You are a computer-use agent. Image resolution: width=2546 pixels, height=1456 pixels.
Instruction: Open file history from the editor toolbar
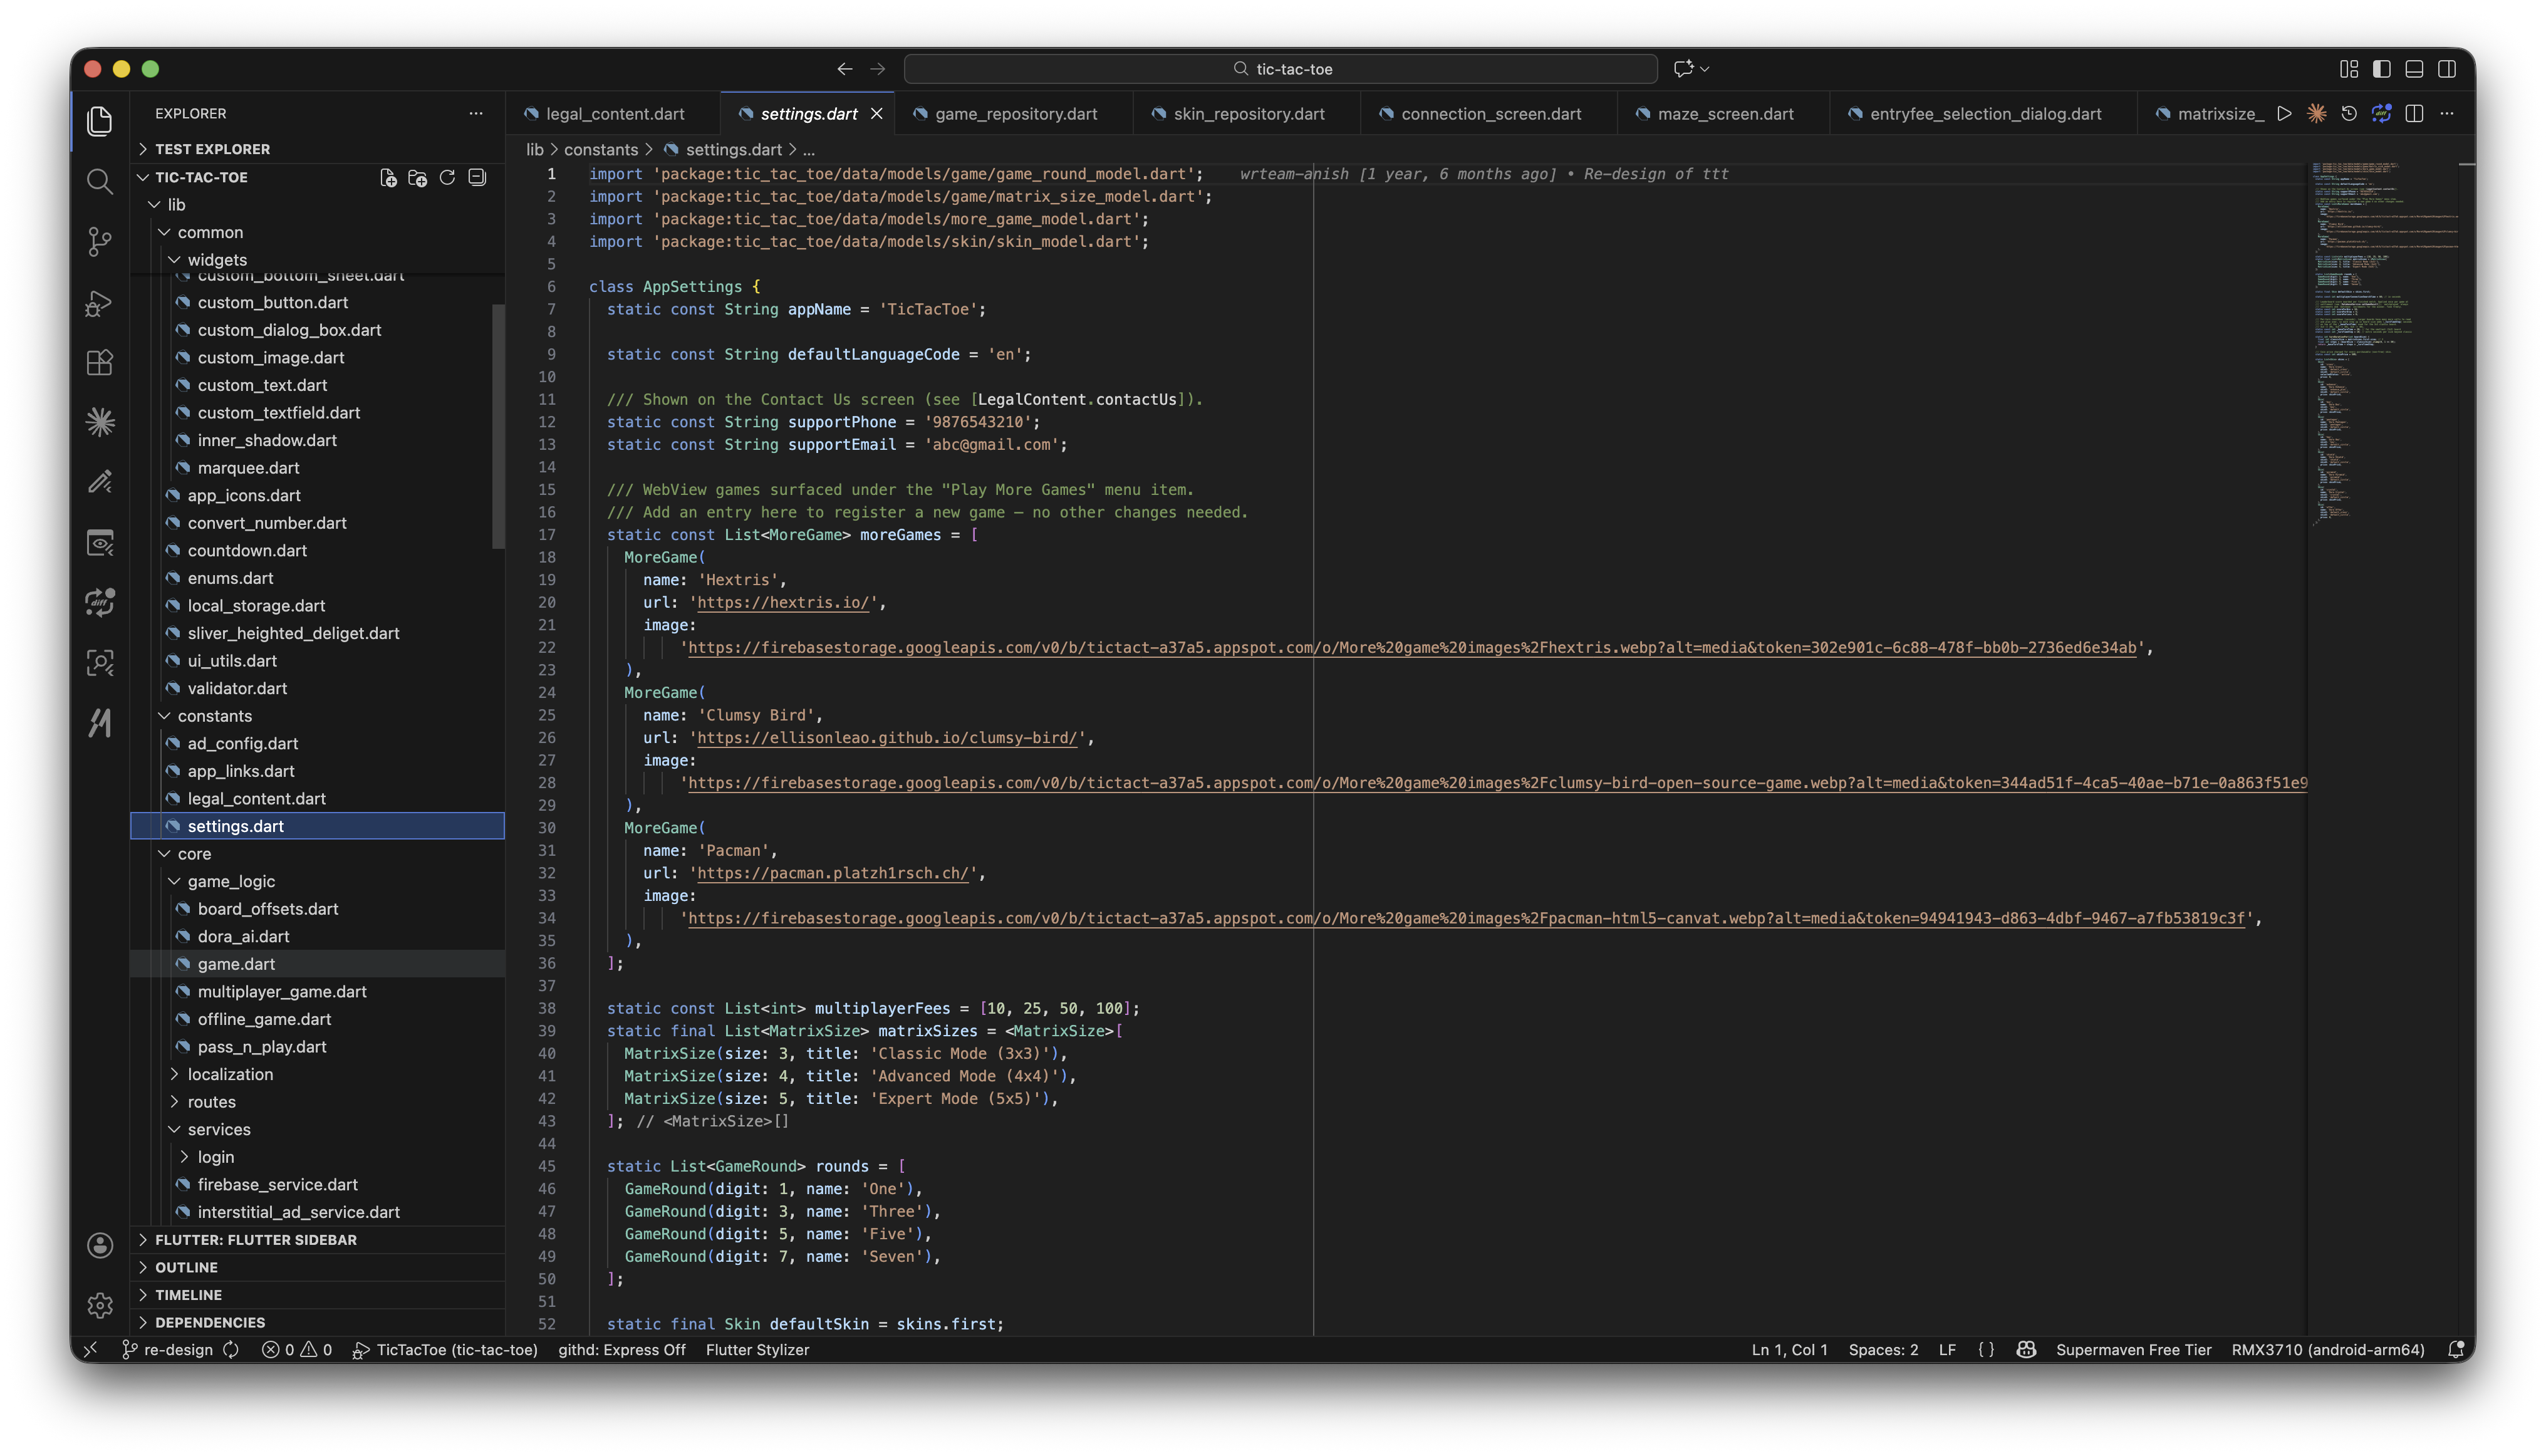pos(2349,114)
